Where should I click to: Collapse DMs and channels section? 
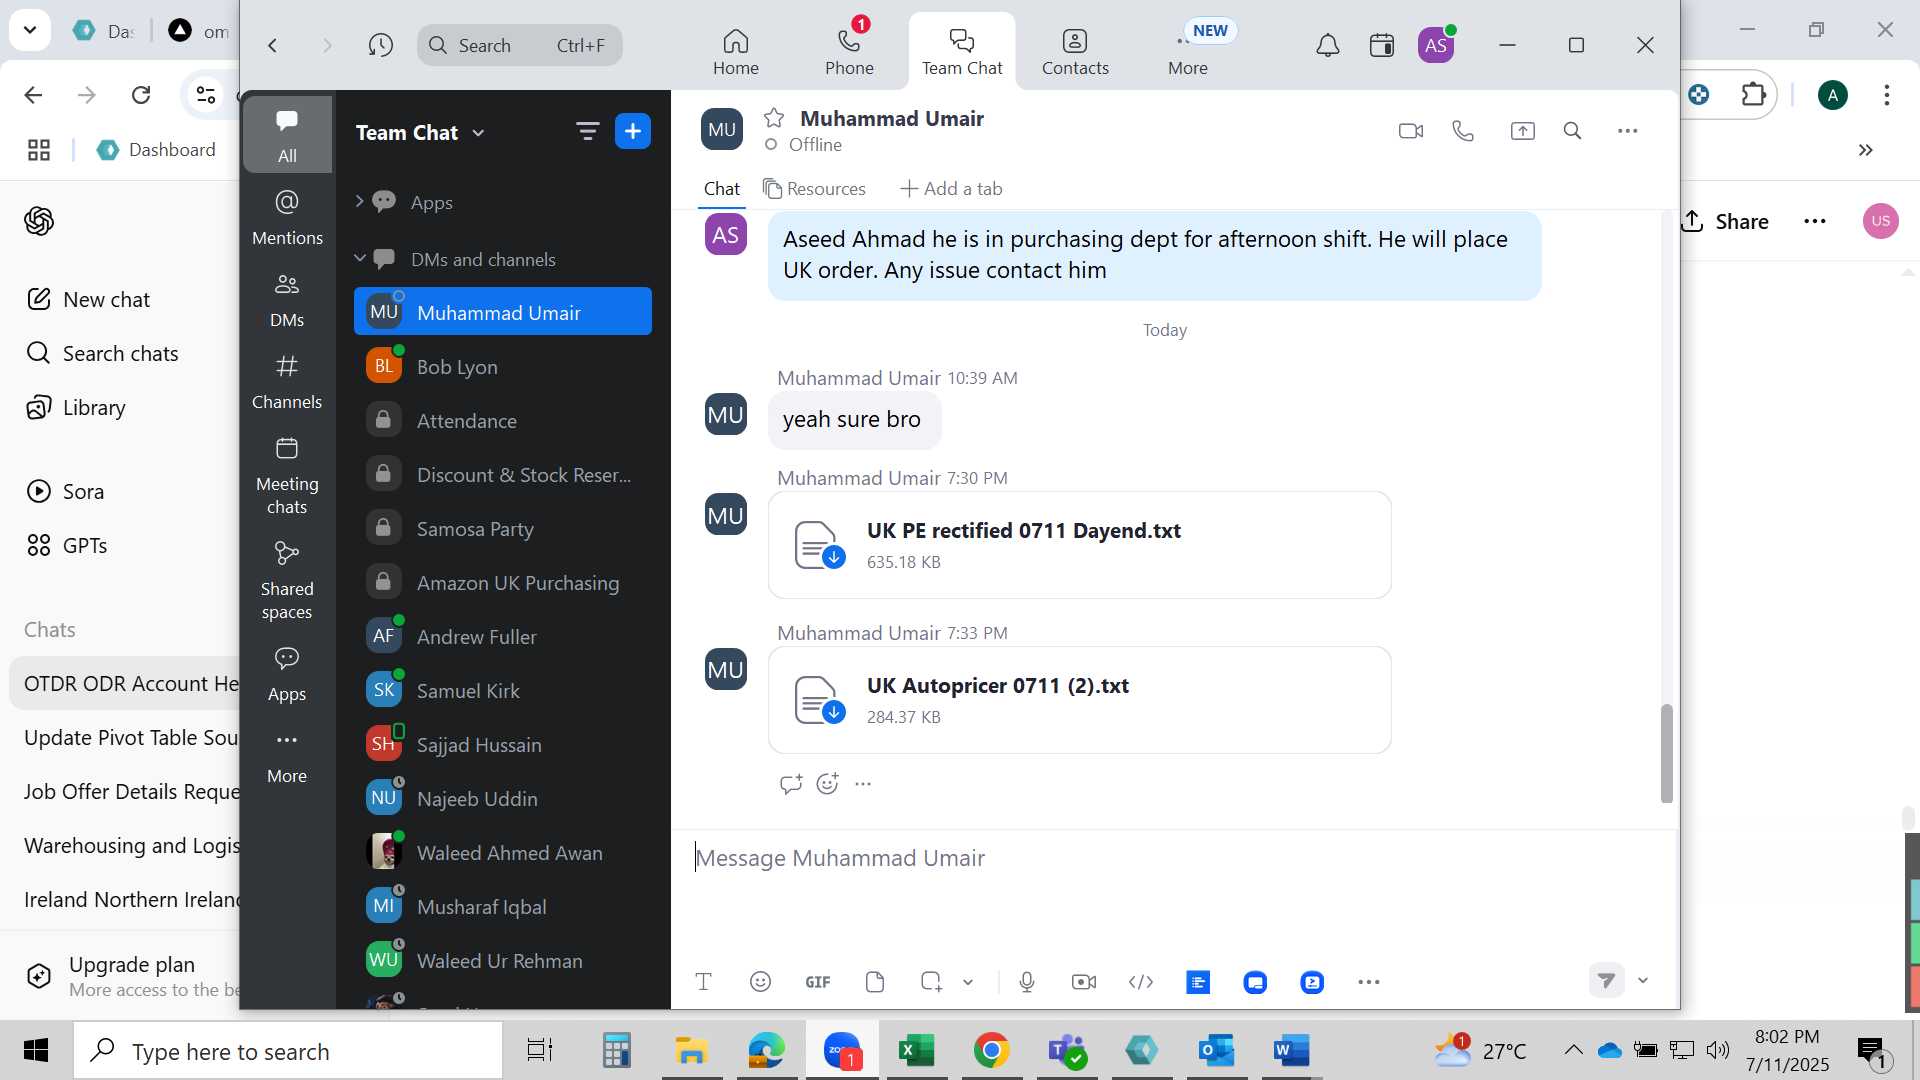[360, 259]
